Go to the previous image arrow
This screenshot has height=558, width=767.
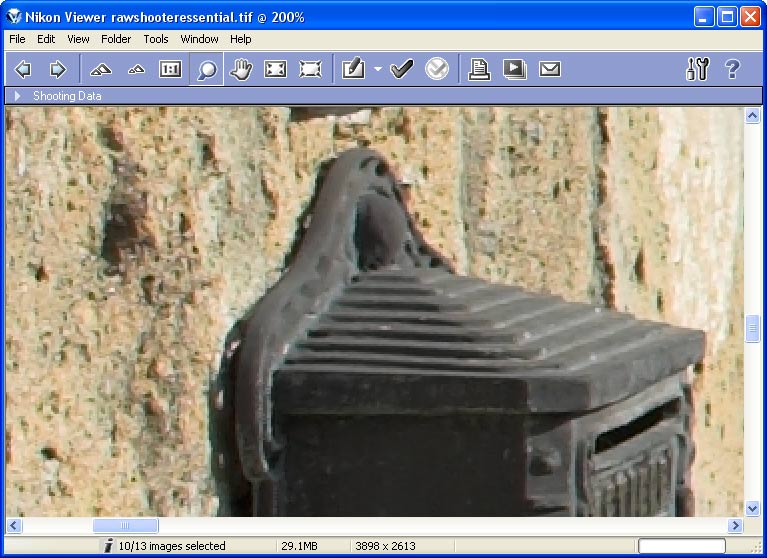tap(23, 69)
